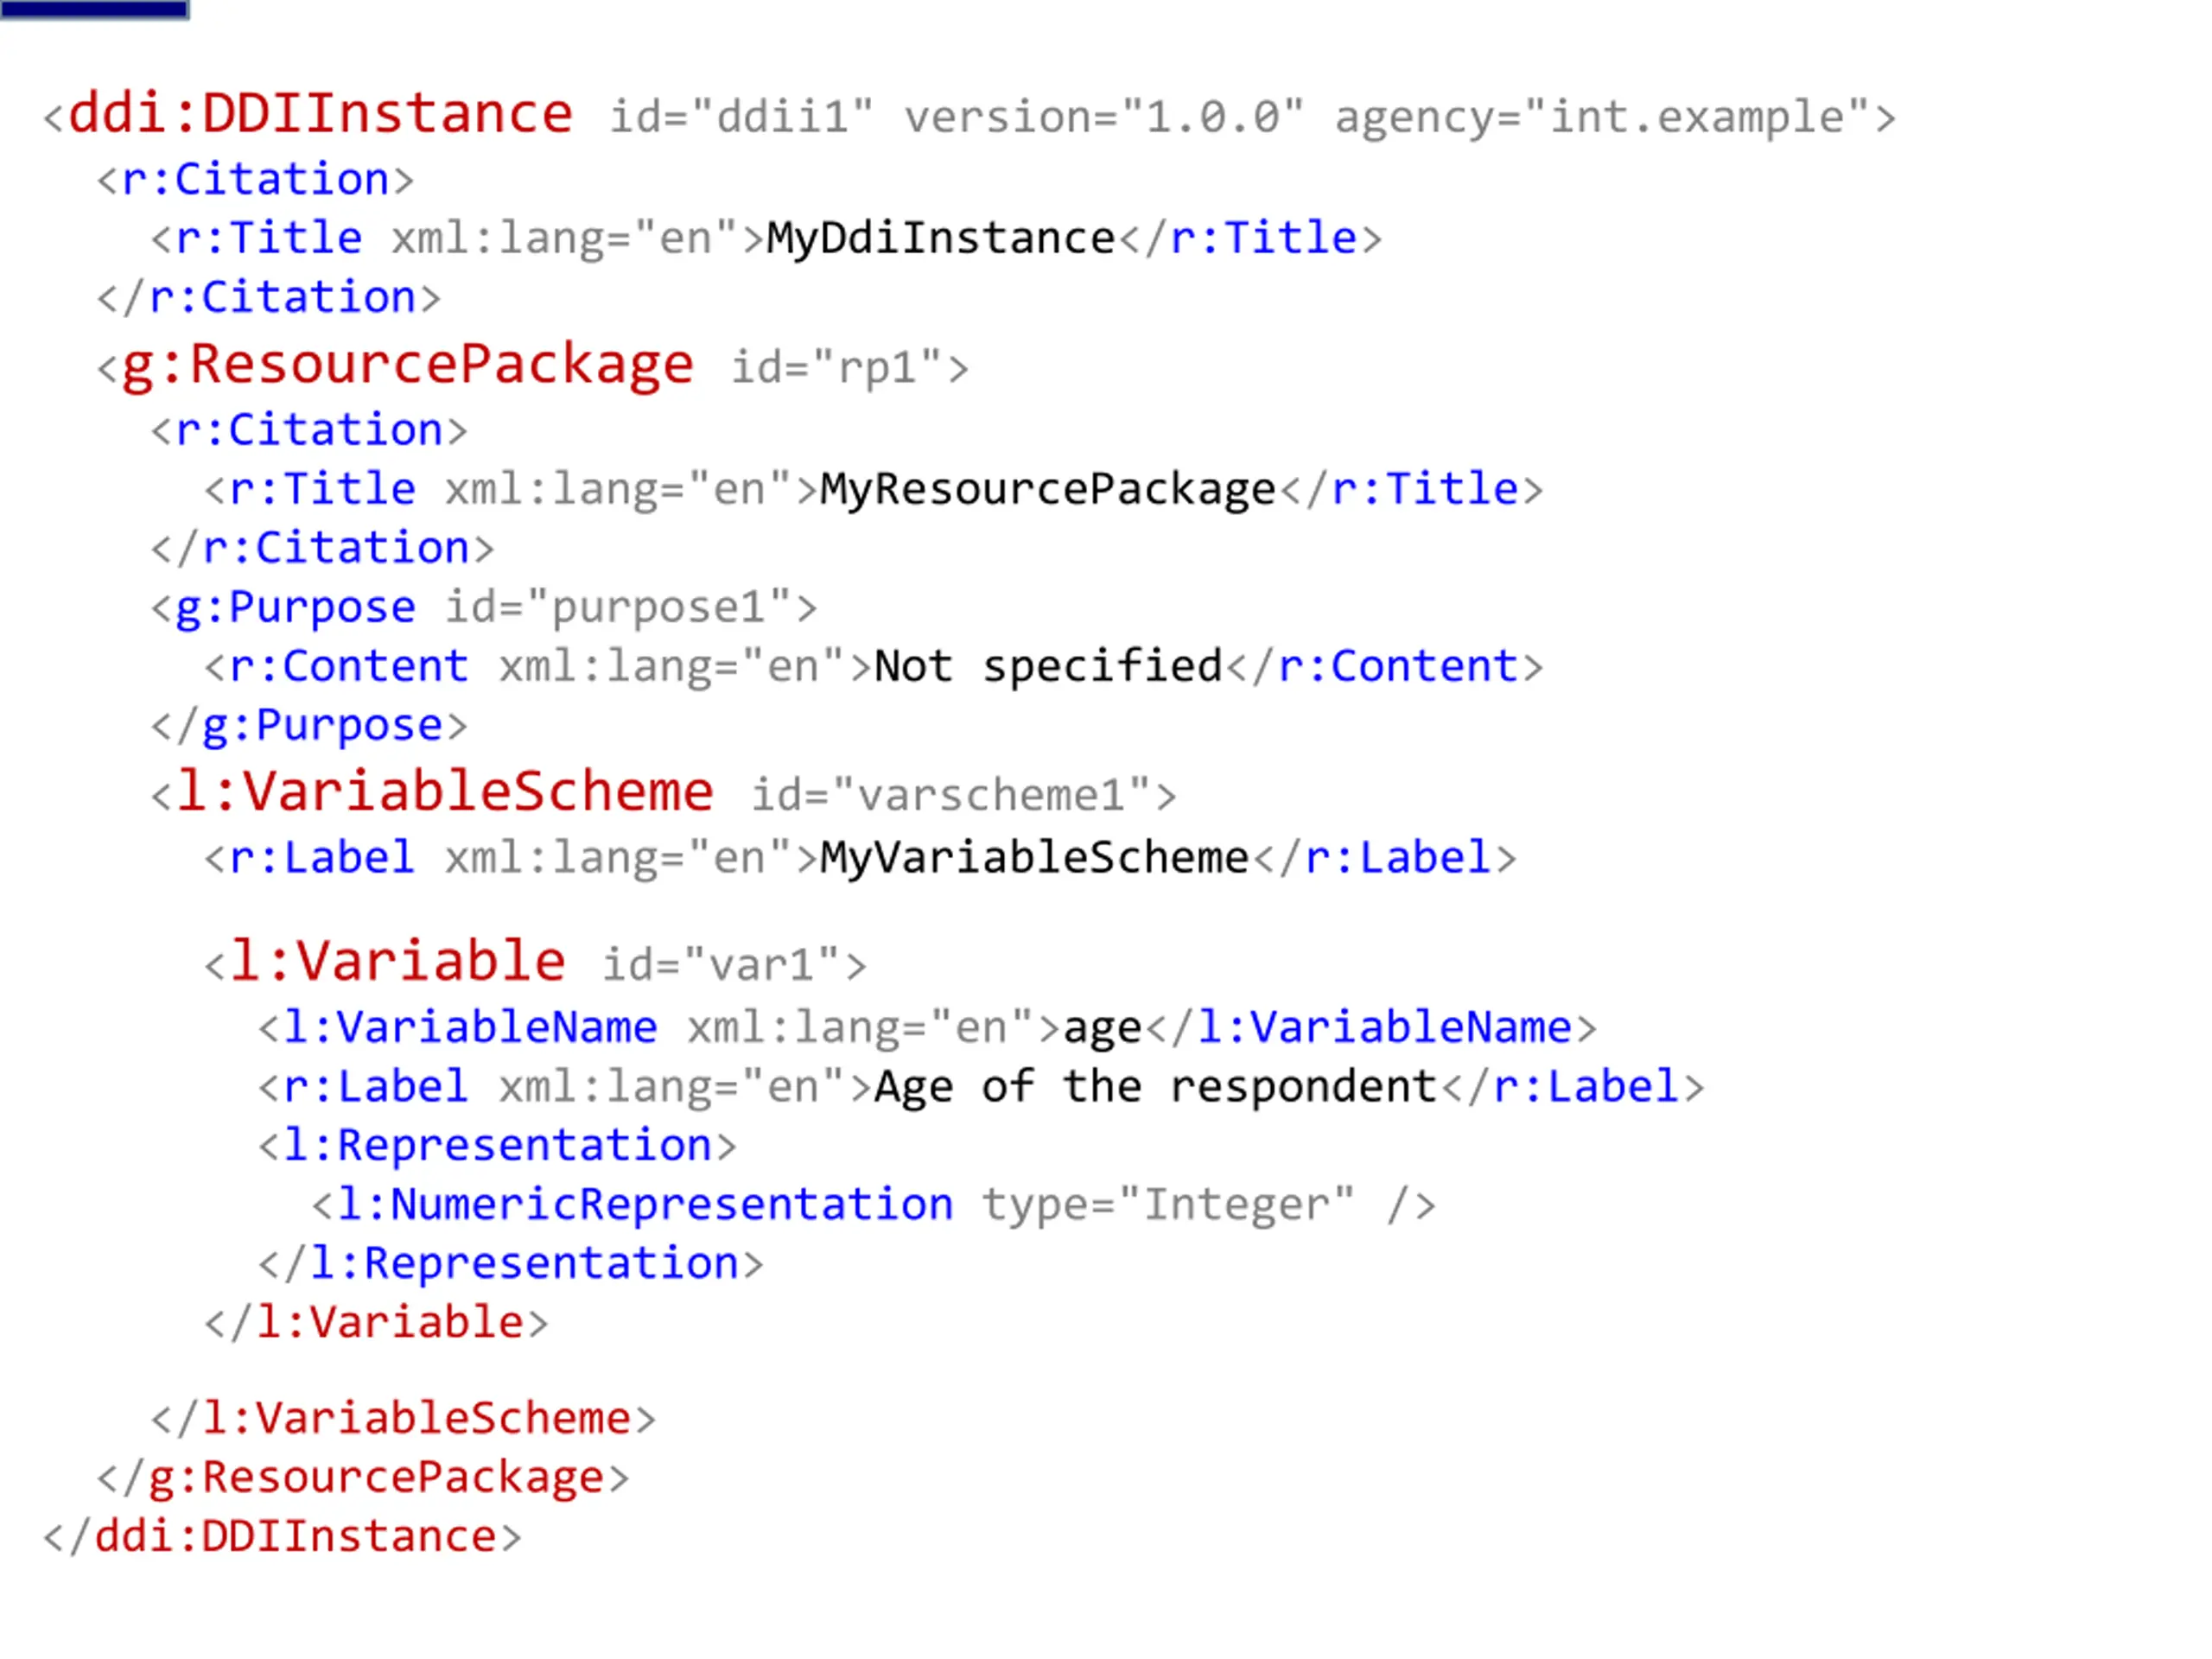Click the "Age of the respondent" label
Viewport: 2212px width, 1659px height.
click(x=1155, y=1087)
